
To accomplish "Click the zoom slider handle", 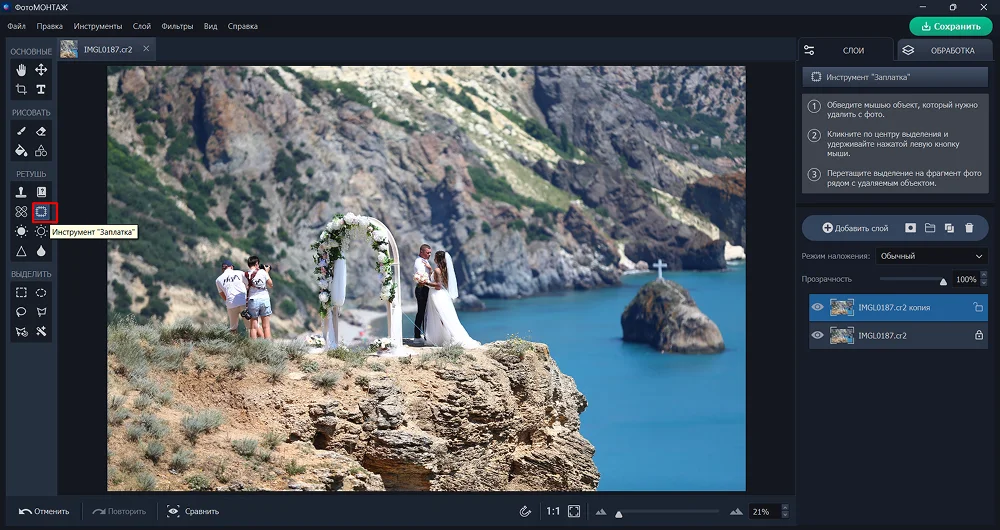I will (x=618, y=514).
